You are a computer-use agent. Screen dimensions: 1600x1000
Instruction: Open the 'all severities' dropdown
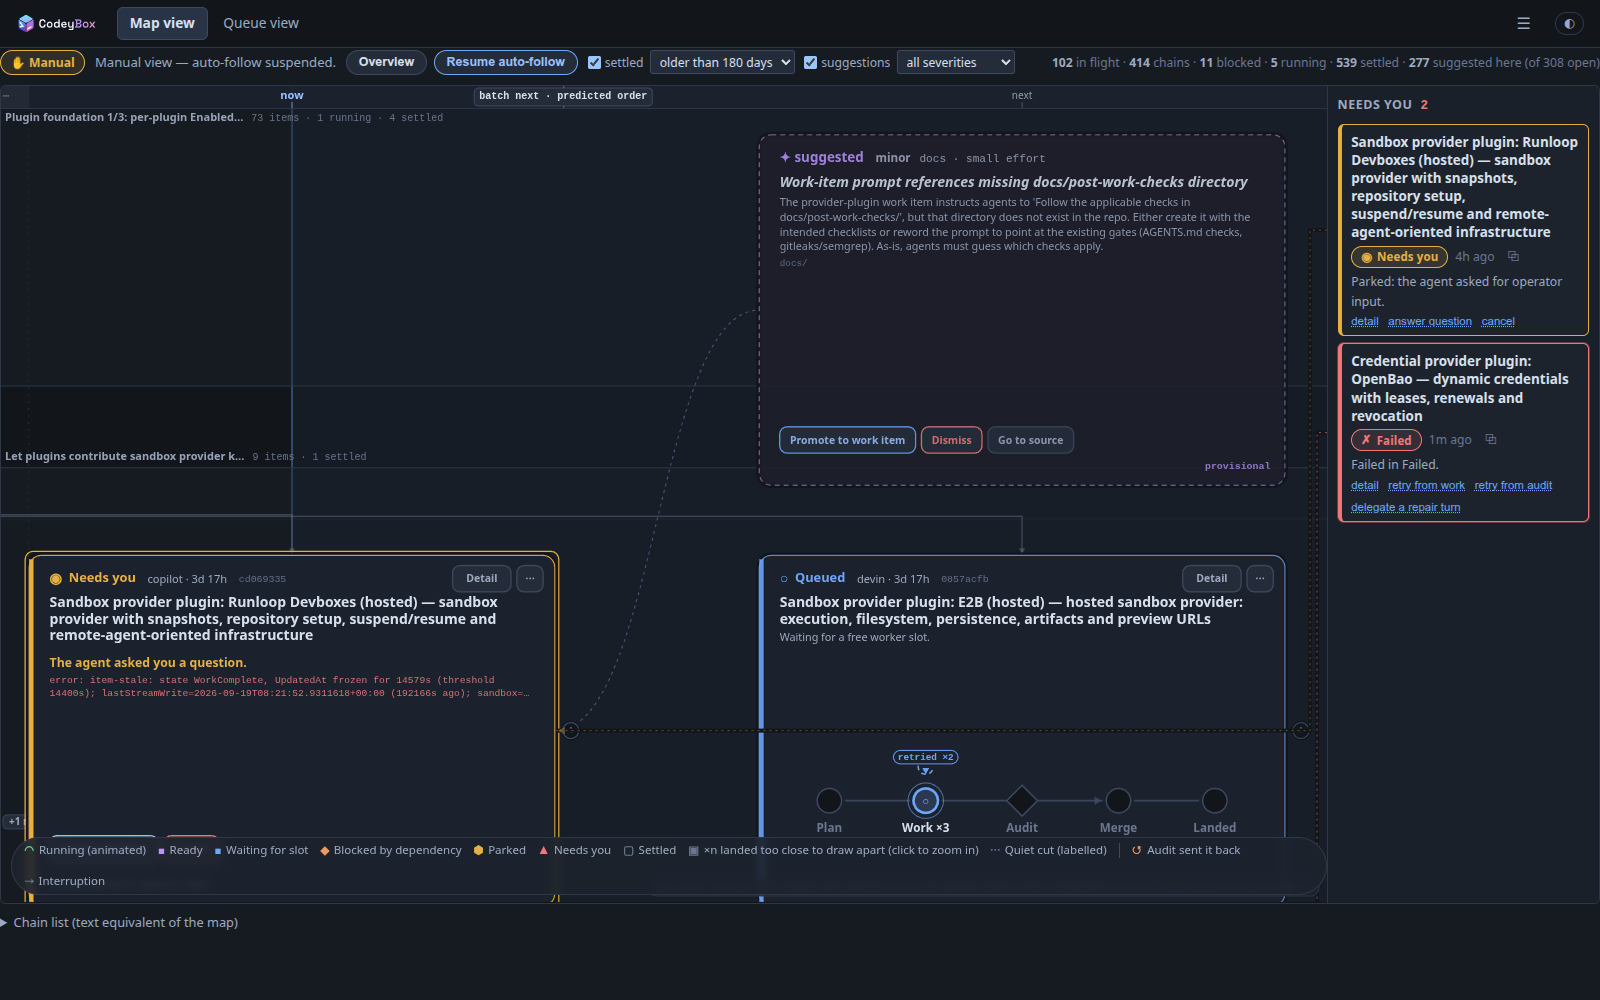tap(955, 62)
